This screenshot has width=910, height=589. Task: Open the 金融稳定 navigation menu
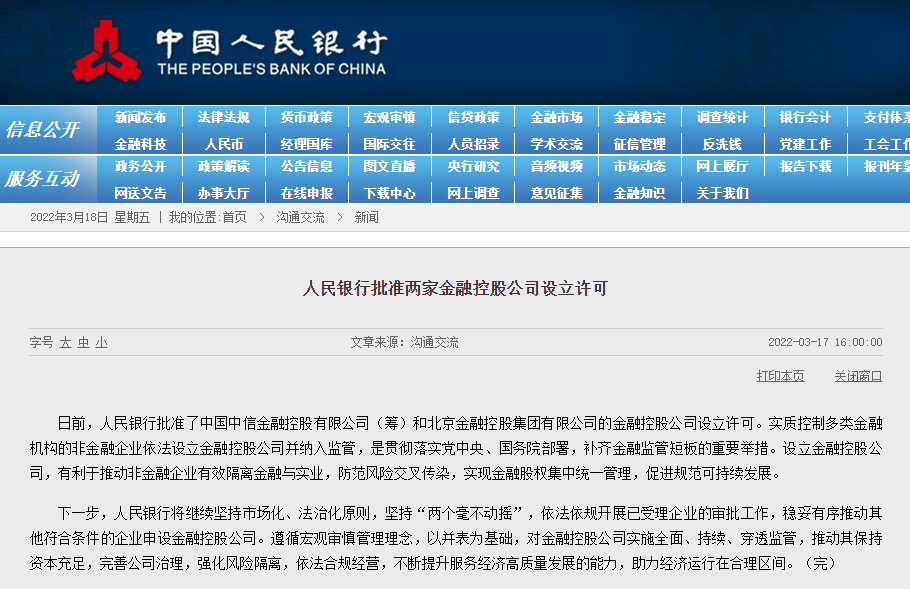click(x=639, y=117)
